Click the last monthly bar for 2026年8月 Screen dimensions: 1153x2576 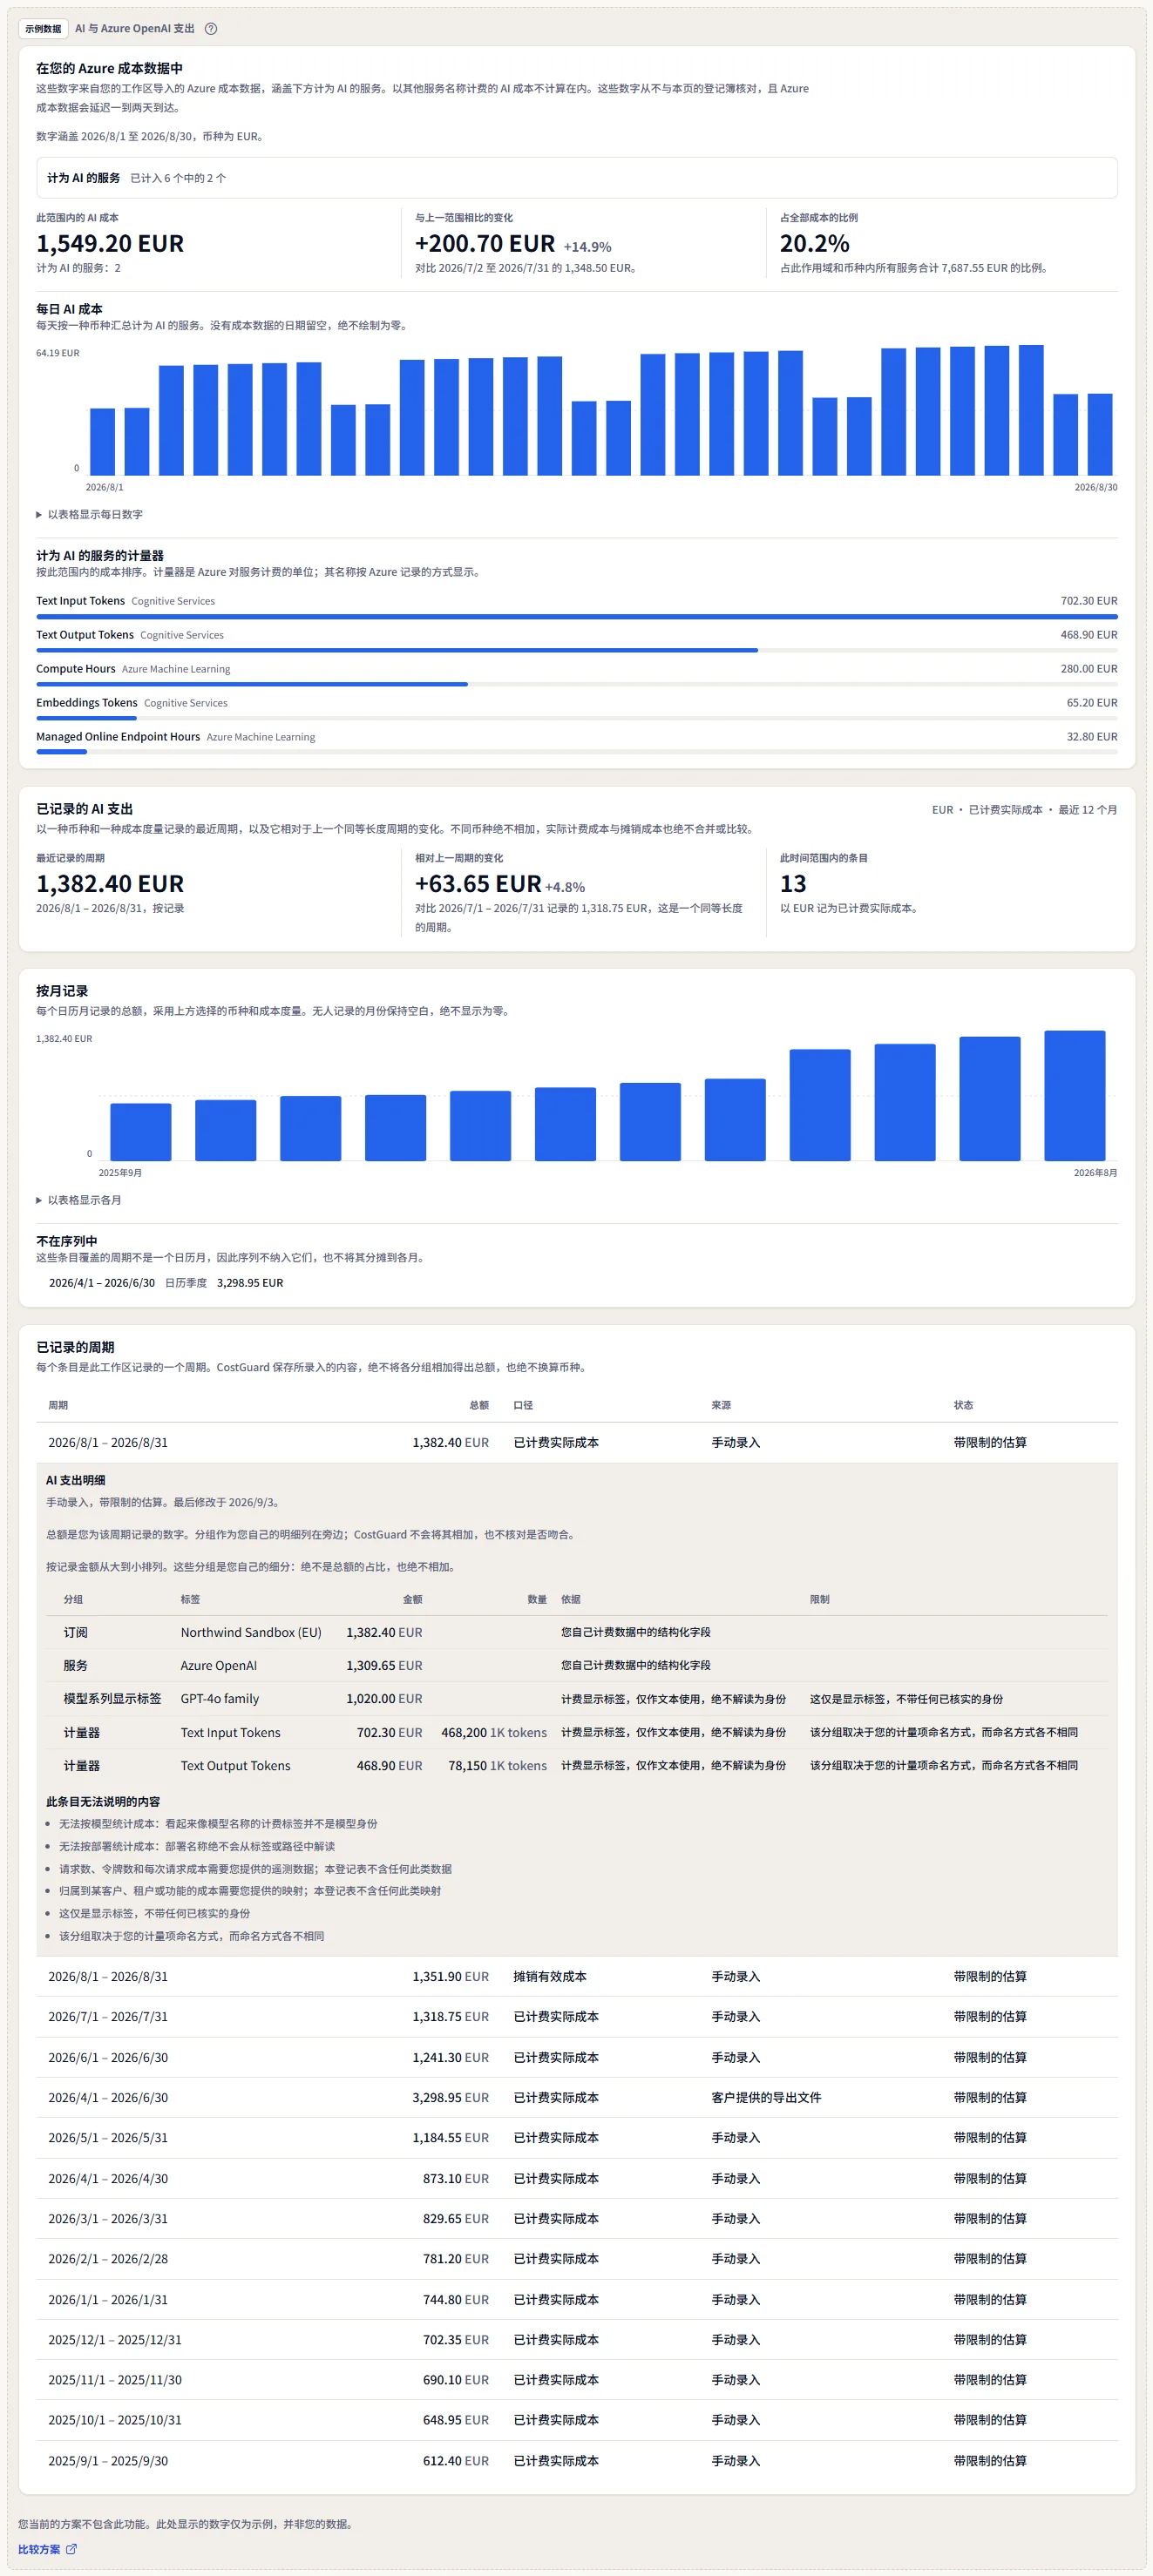point(1074,1095)
